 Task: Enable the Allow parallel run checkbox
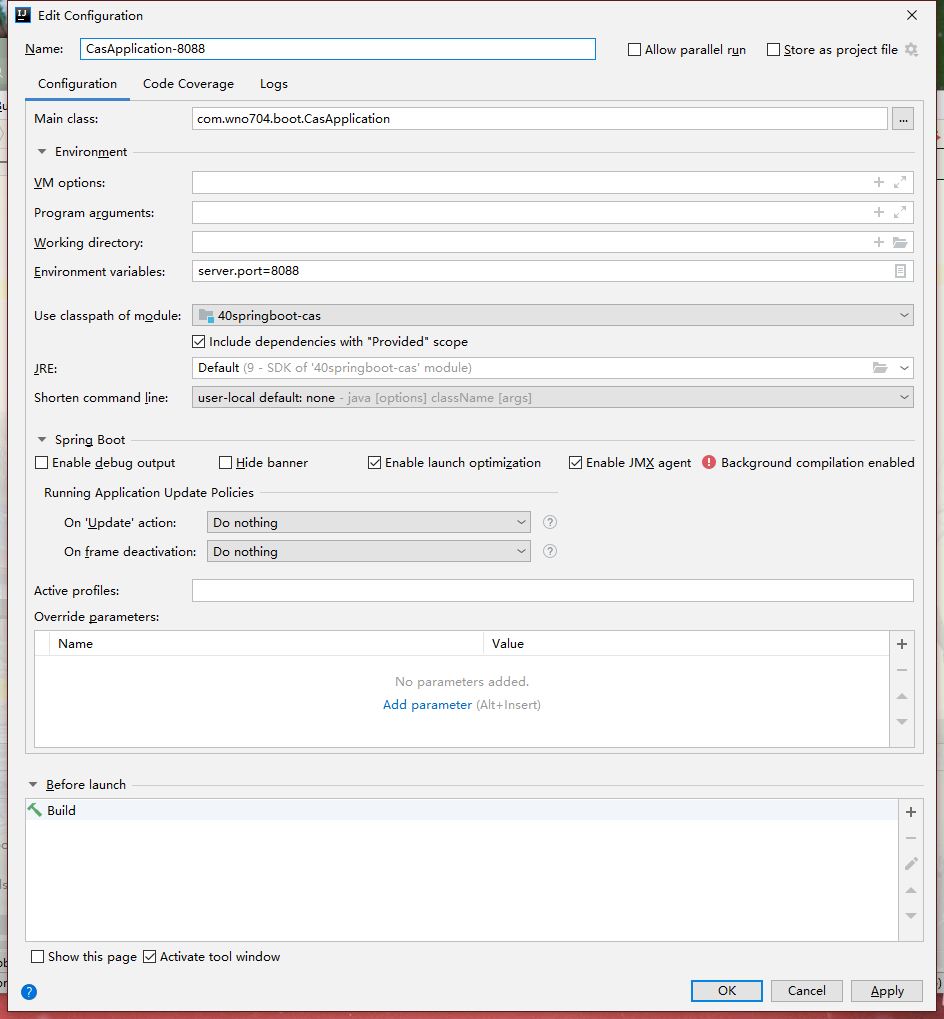coord(634,50)
